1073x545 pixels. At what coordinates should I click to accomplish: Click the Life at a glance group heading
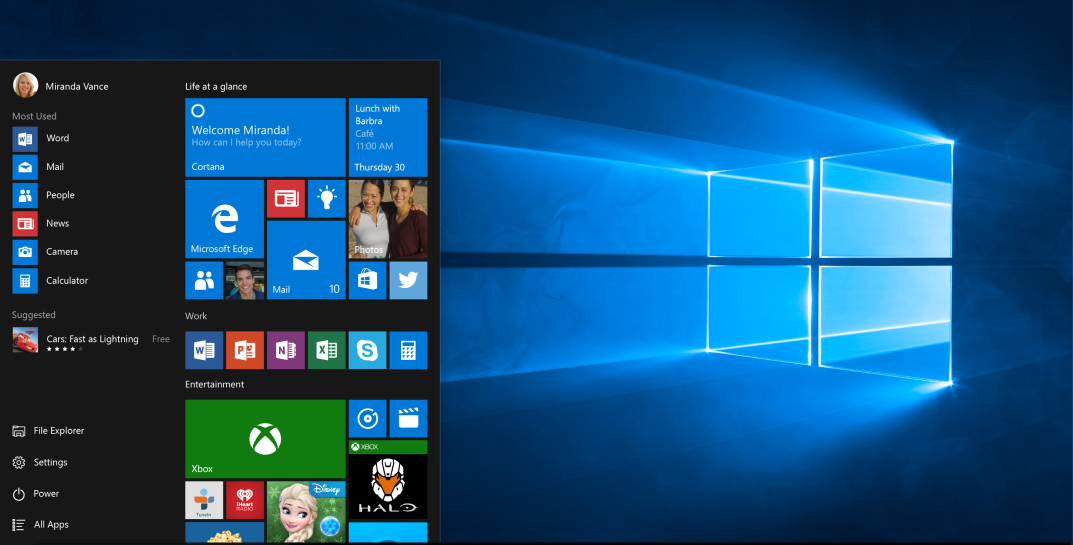216,86
